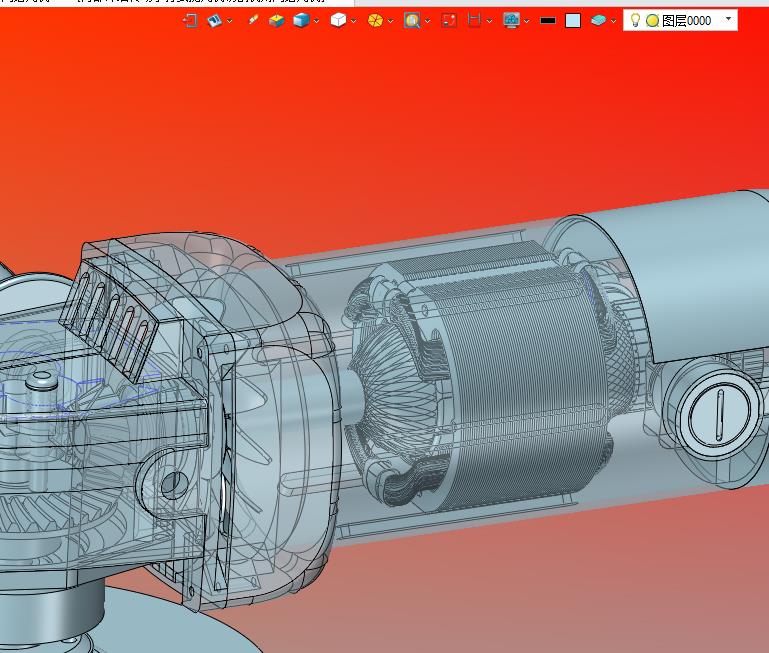Viewport: 769px width, 653px height.
Task: Click the teal slab icon
Action: 598,21
